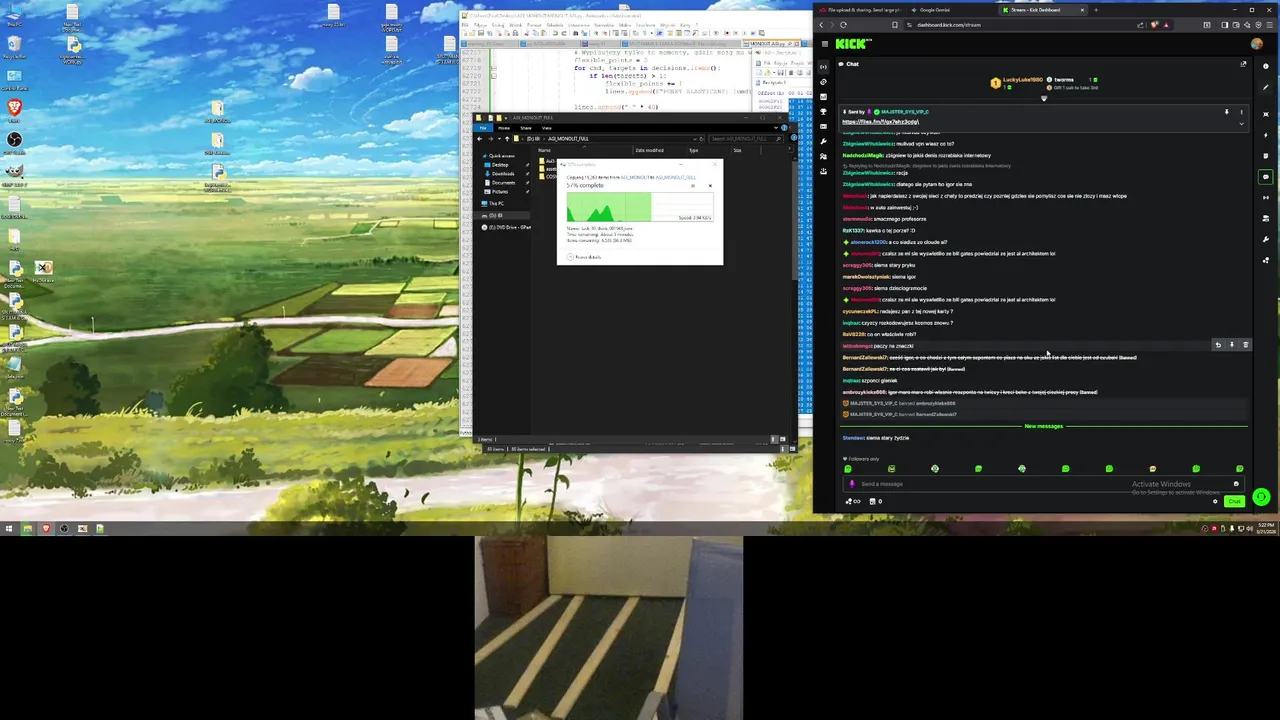The width and height of the screenshot is (1280, 720).
Task: Open the profile avatar menu in Kick
Action: [x=1257, y=44]
